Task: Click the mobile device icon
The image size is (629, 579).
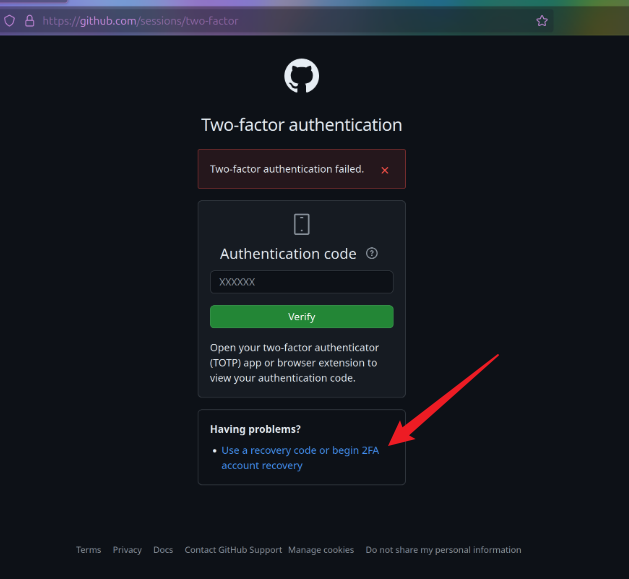Action: click(301, 224)
